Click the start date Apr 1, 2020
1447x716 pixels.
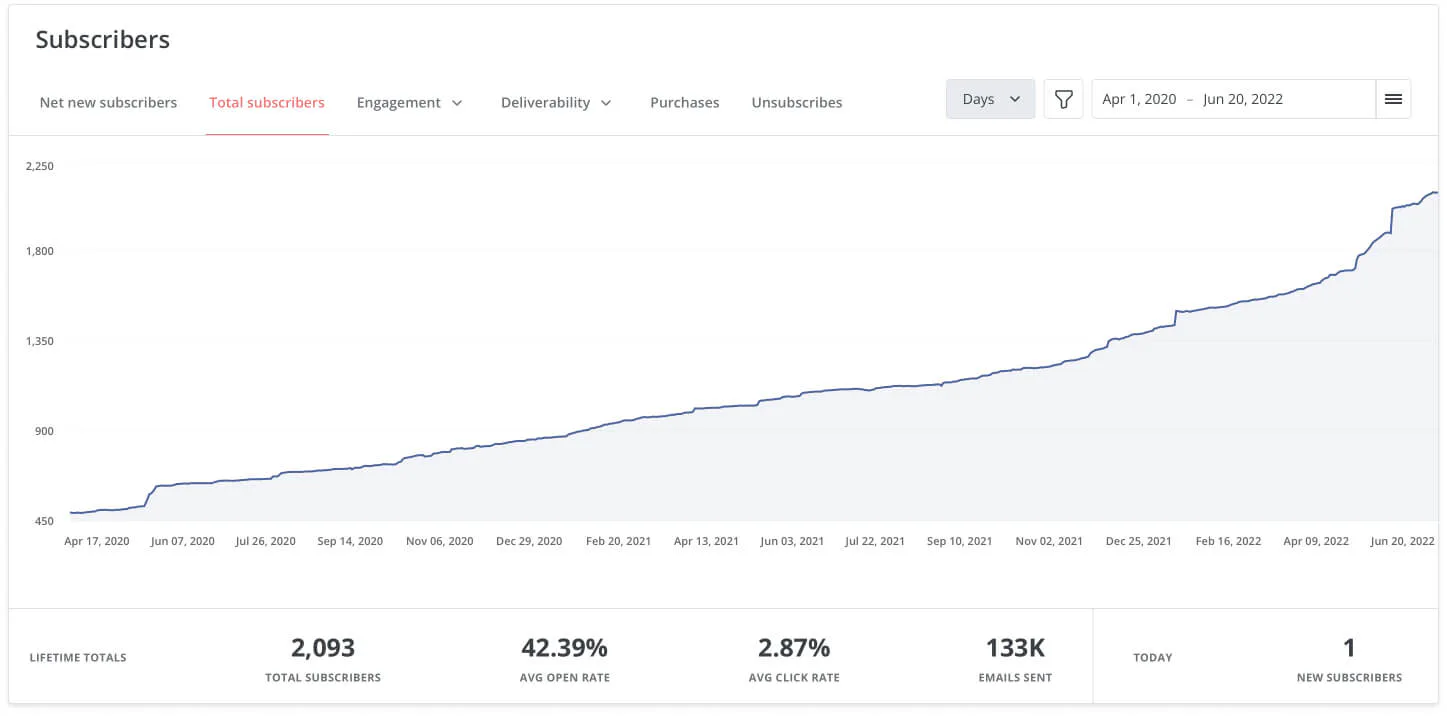[1139, 99]
